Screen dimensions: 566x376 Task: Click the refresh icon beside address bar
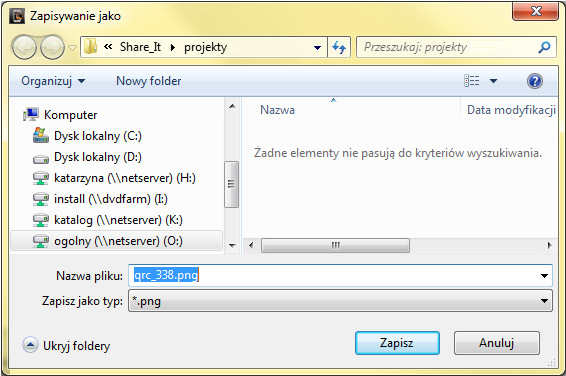coord(339,47)
